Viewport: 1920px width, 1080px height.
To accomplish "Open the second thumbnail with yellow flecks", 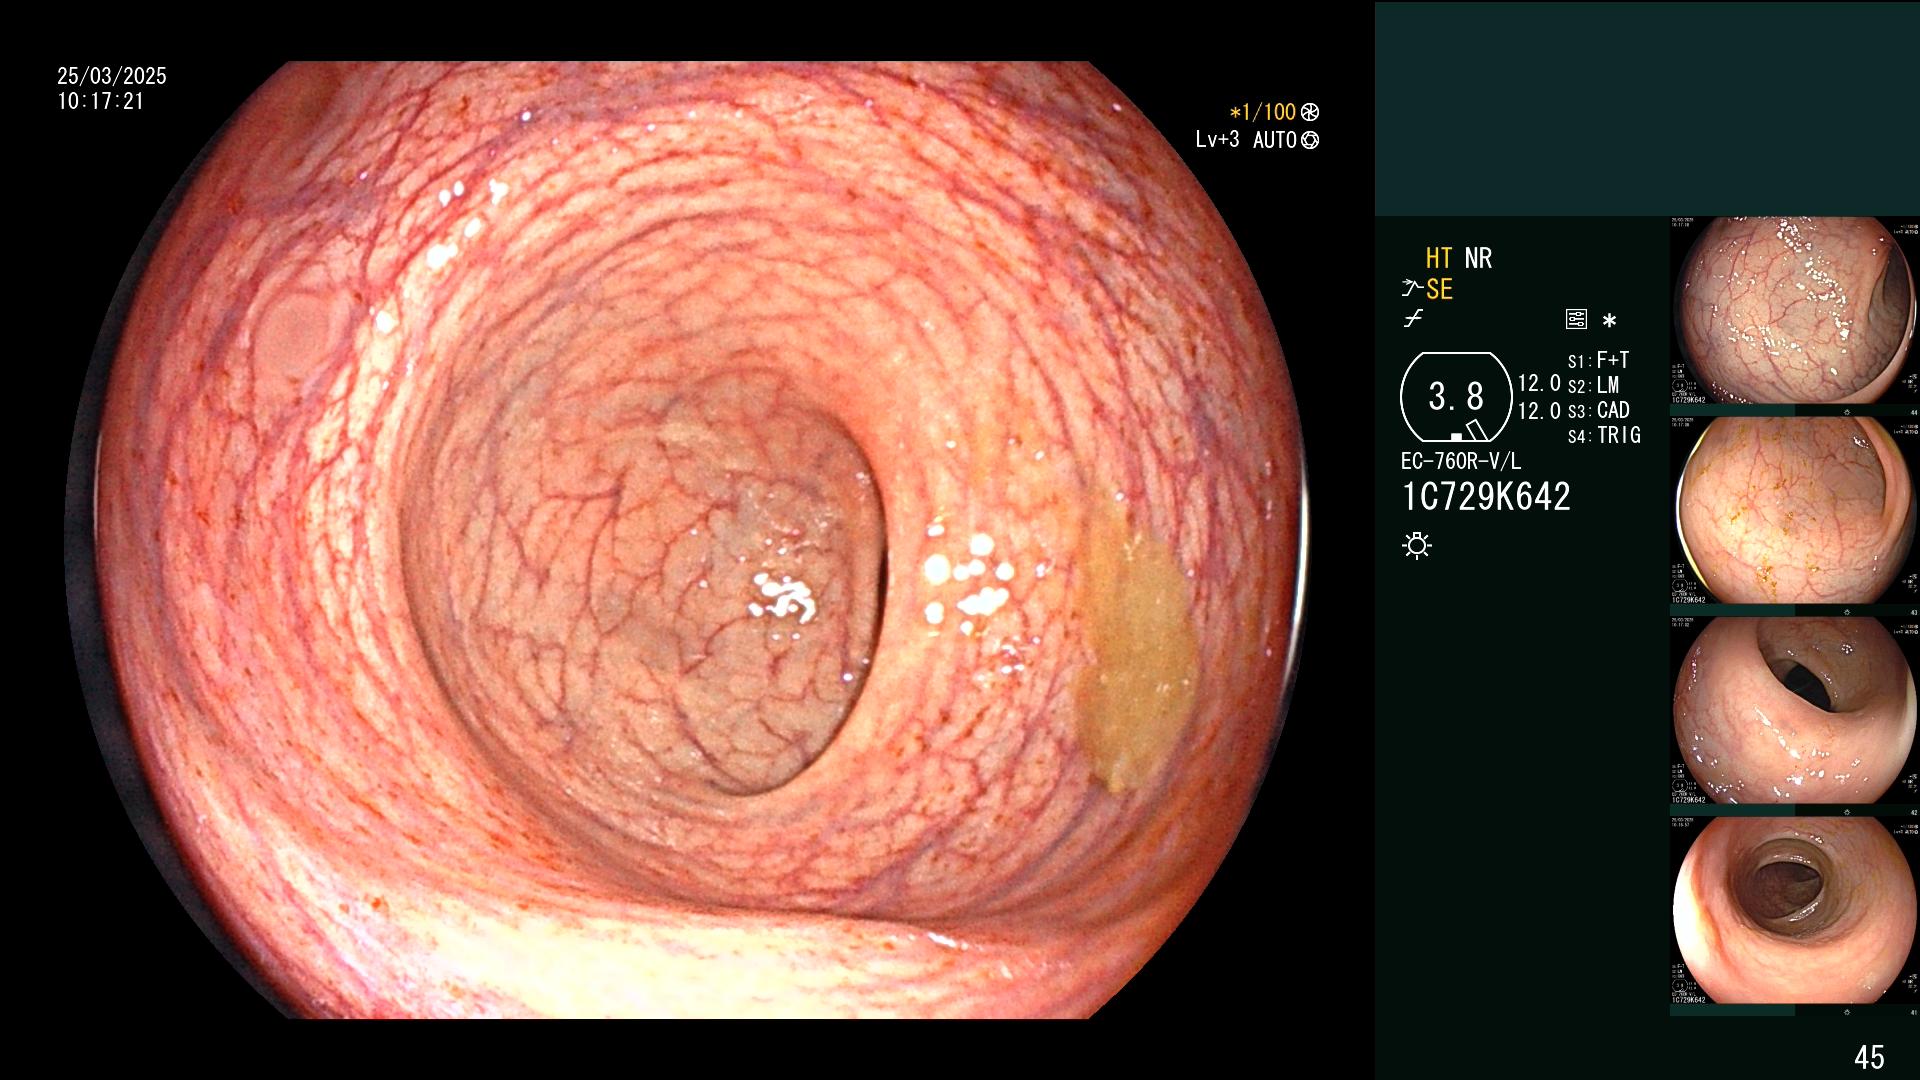I will pyautogui.click(x=1795, y=511).
